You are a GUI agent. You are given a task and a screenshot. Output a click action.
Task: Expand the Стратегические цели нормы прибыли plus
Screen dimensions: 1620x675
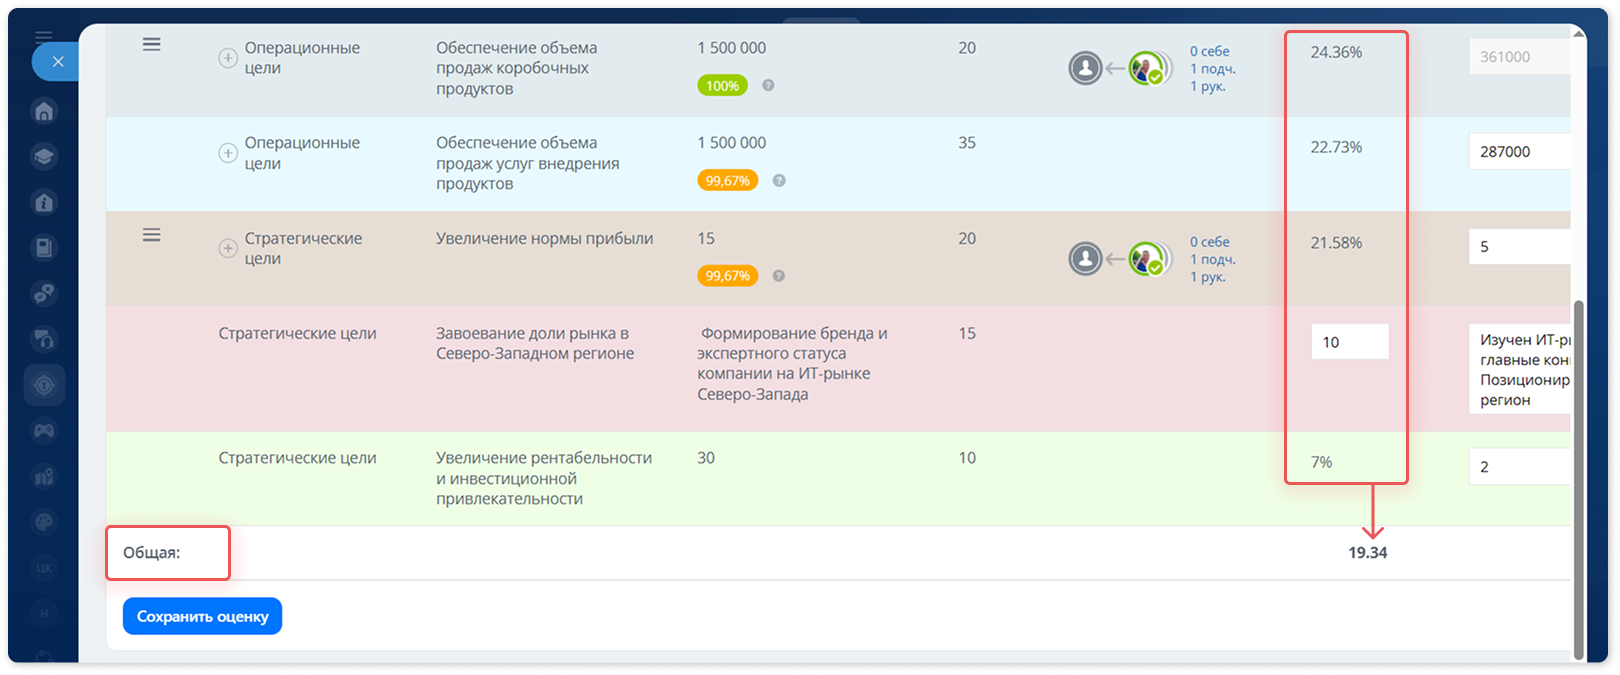(228, 248)
